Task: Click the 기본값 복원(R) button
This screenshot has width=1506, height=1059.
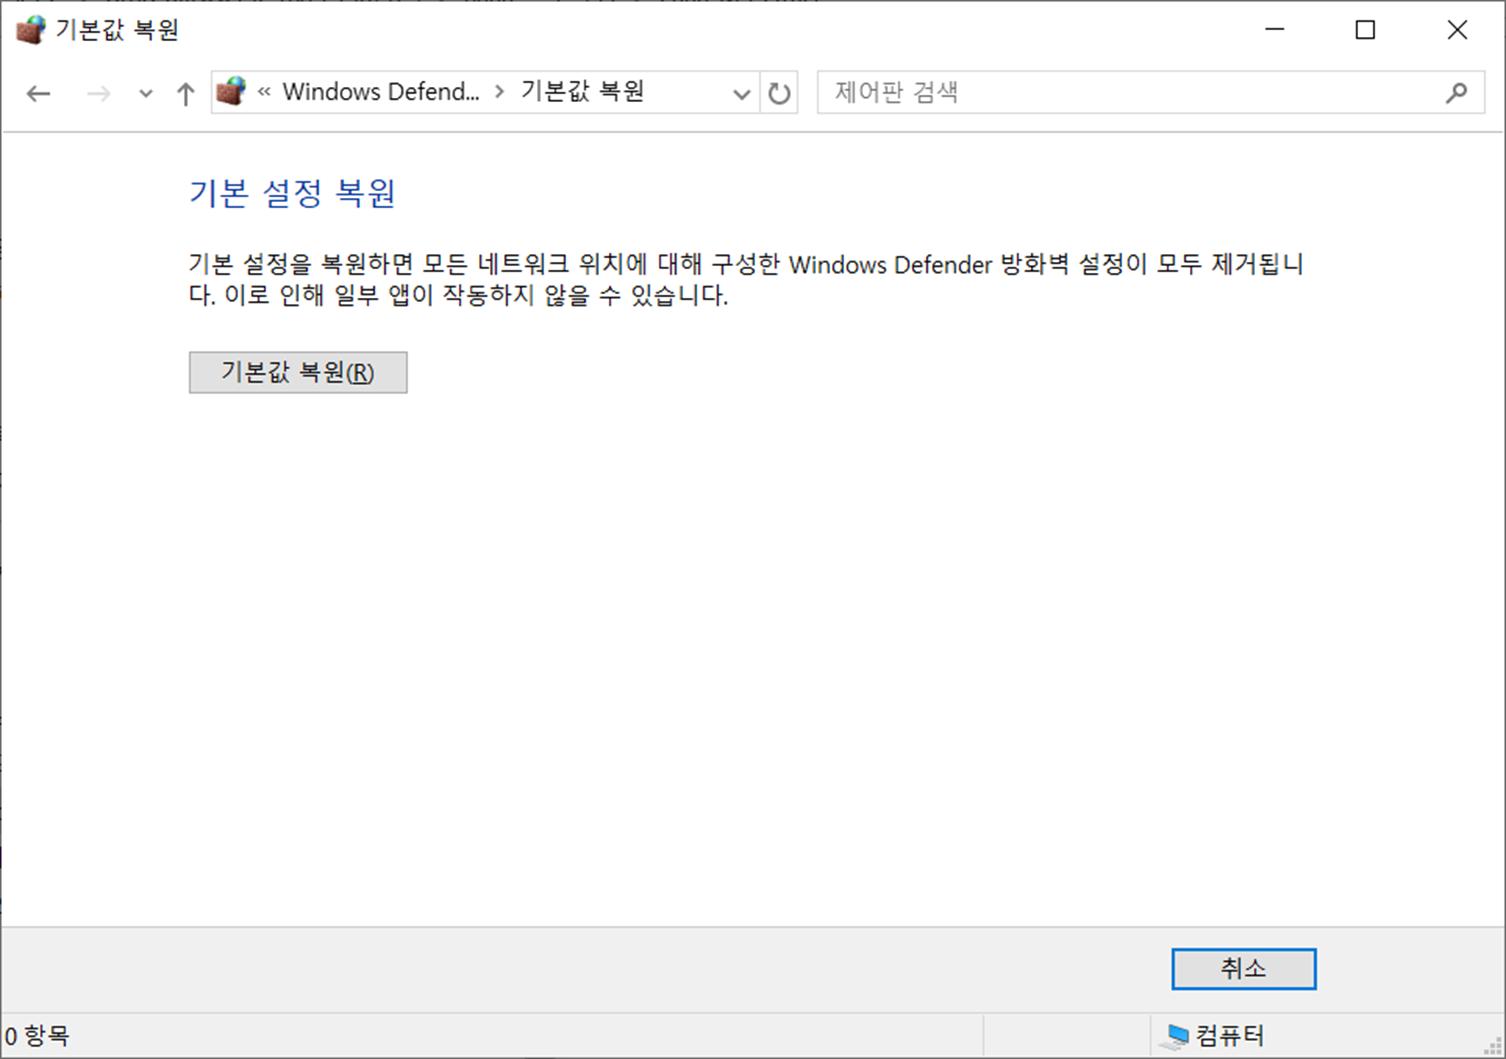Action: (x=298, y=372)
